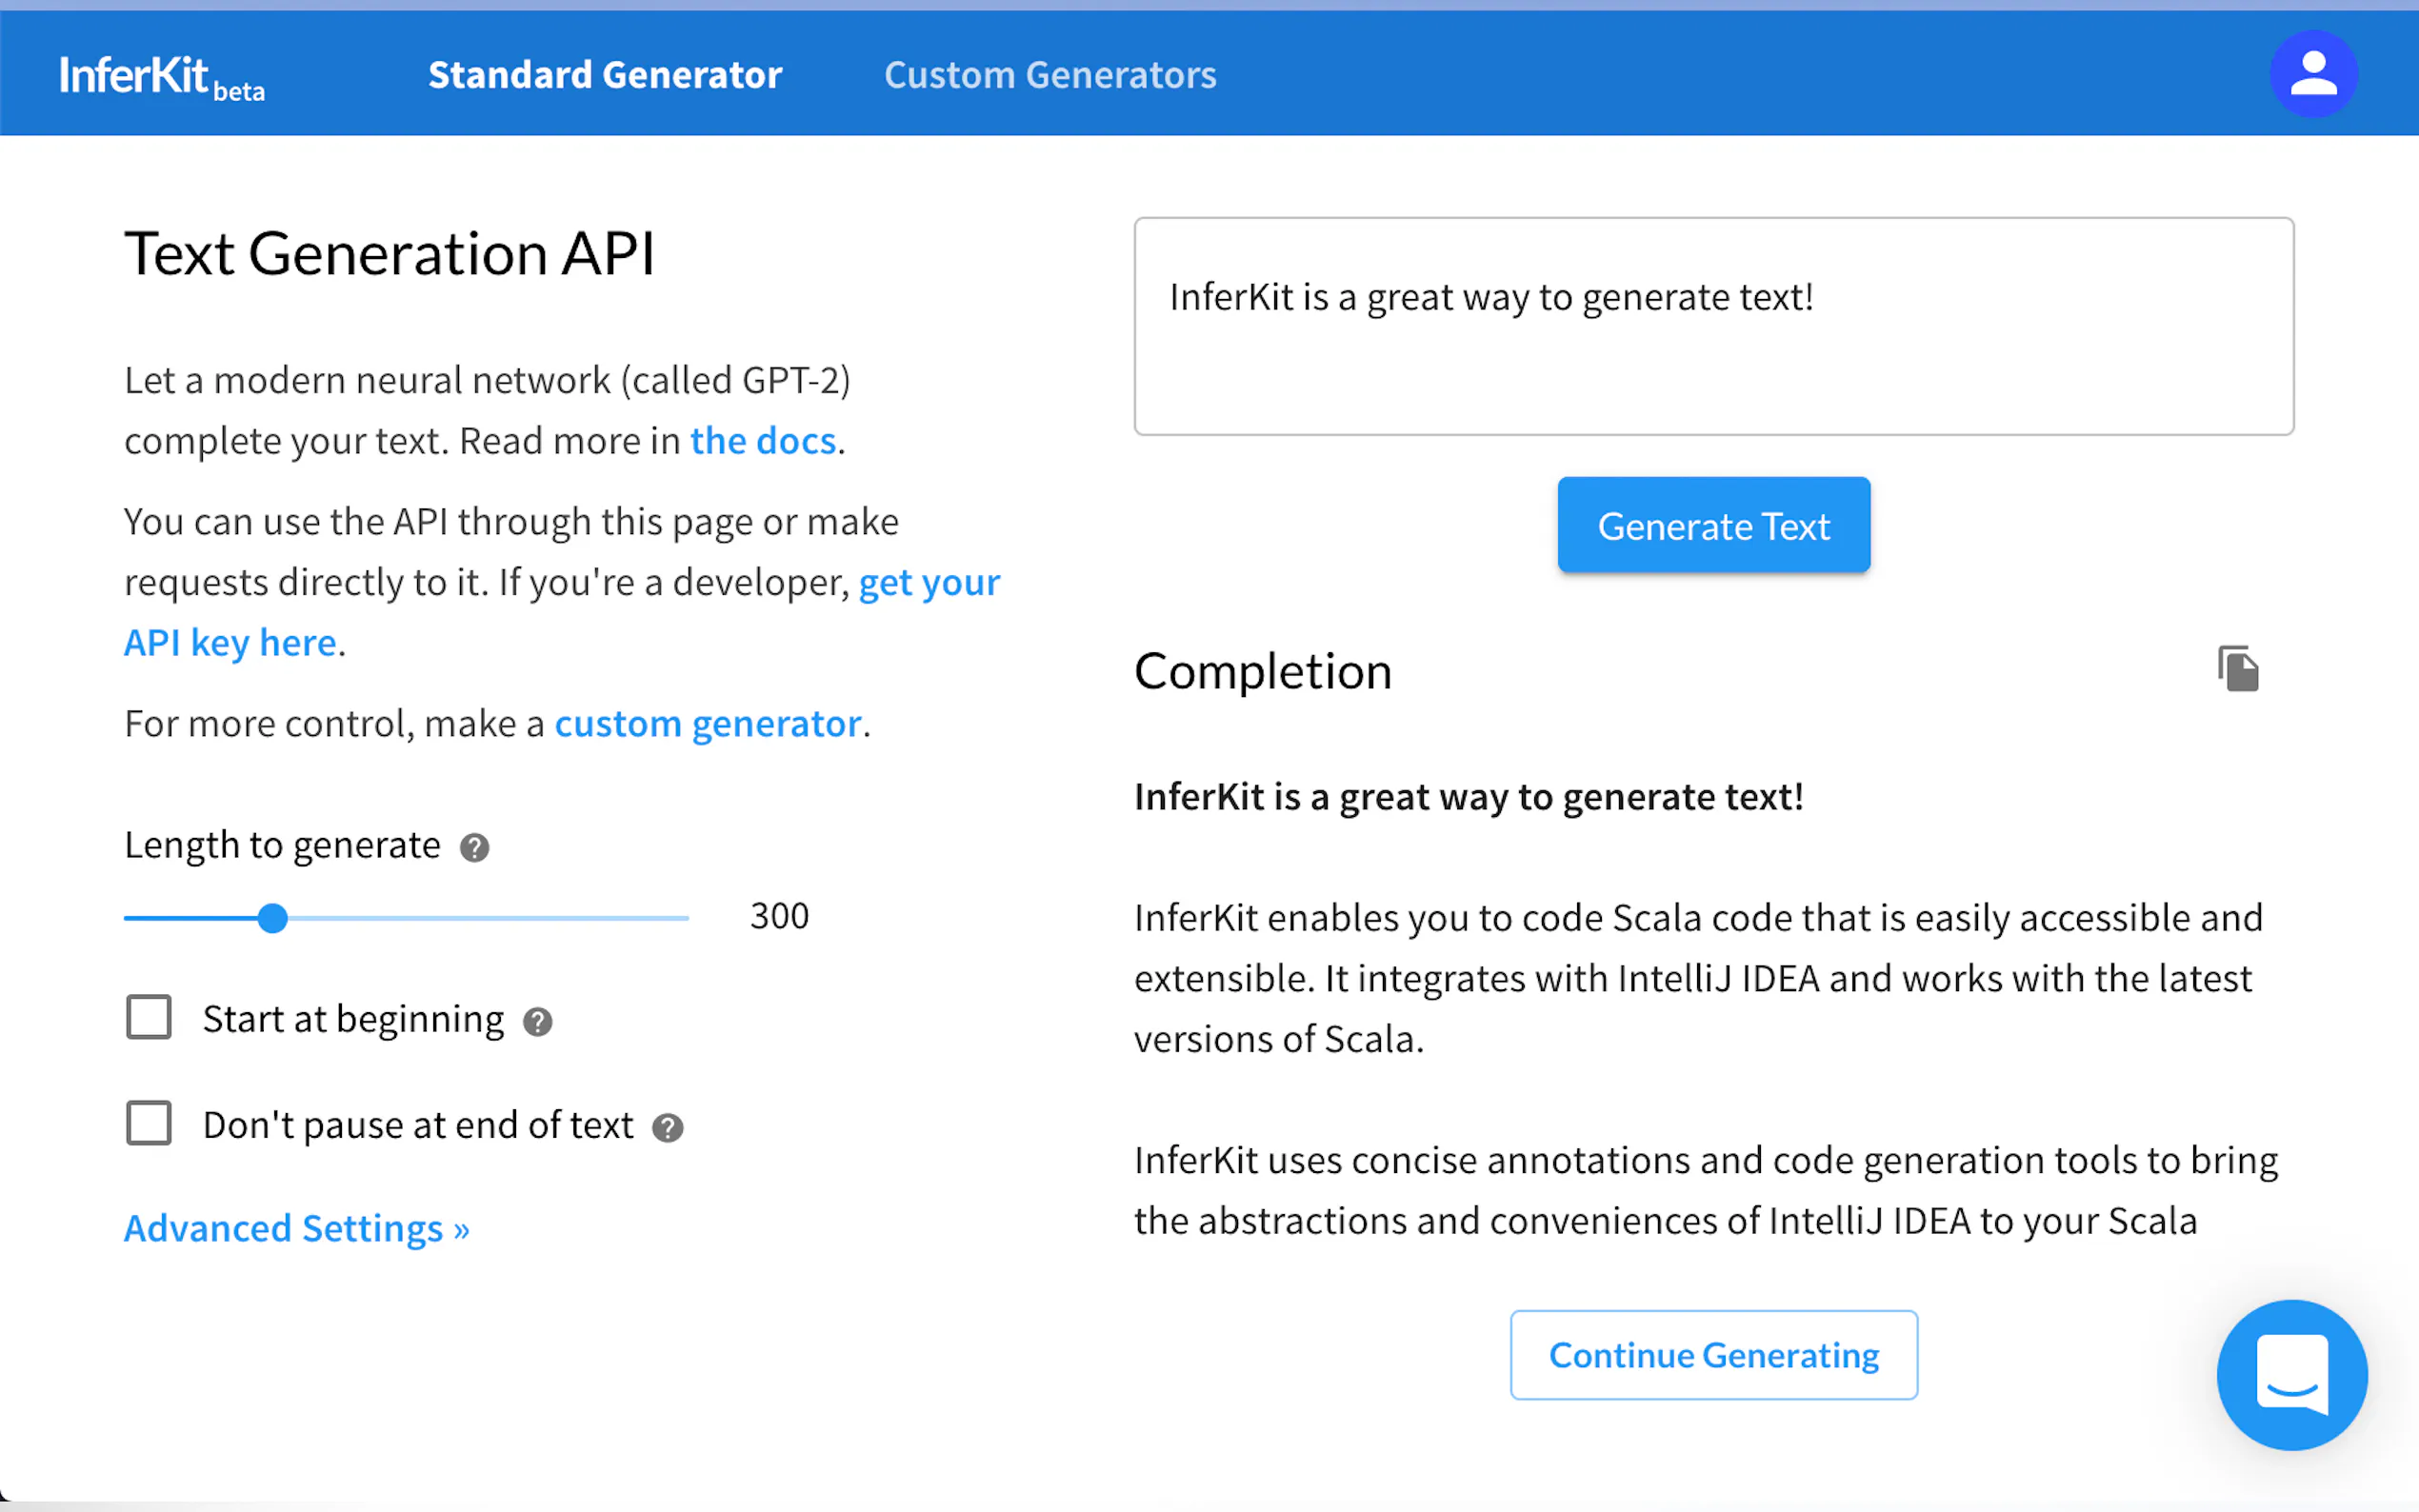Open the user account profile icon
Screen dimensions: 2419x1512
tap(2312, 74)
